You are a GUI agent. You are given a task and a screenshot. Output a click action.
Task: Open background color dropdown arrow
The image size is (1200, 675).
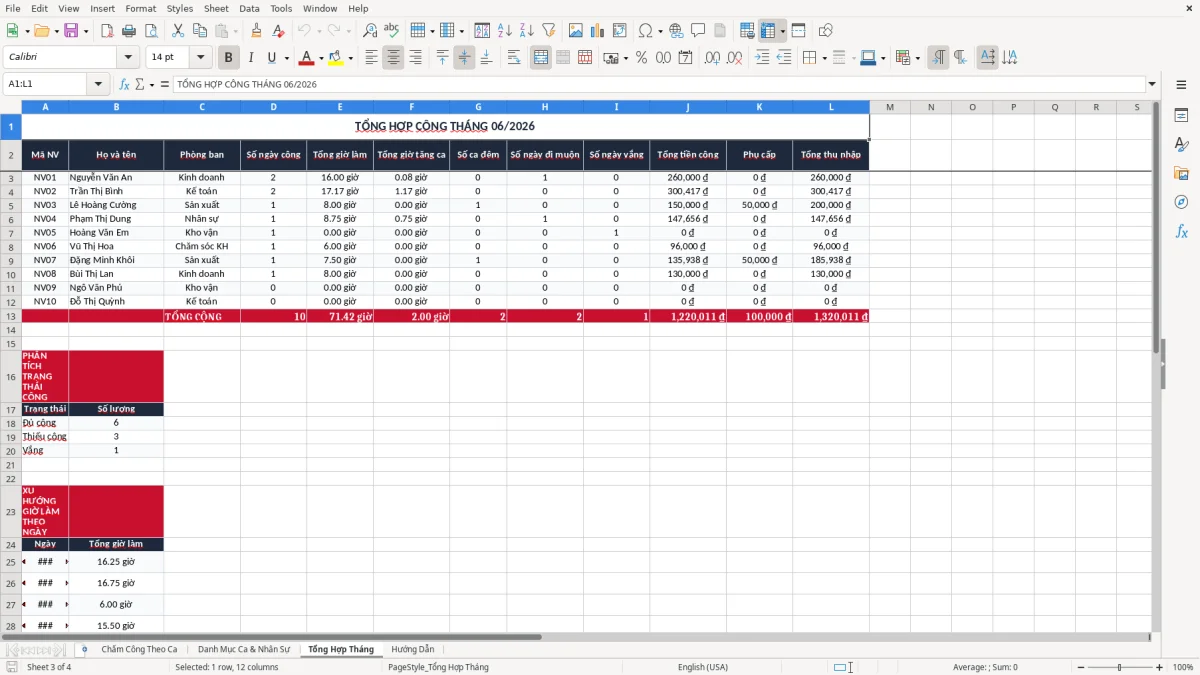(350, 58)
